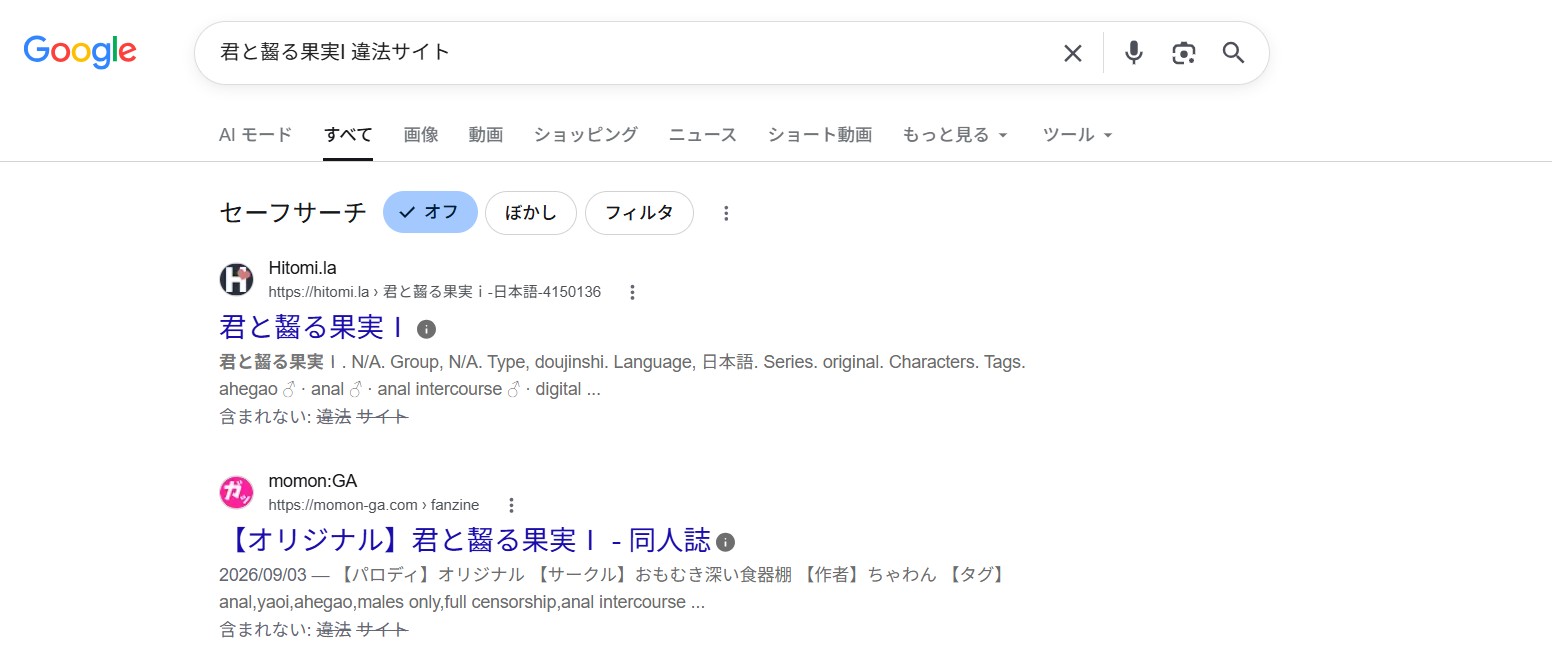
Task: Select SafeSearch ぼかし option
Action: [531, 213]
